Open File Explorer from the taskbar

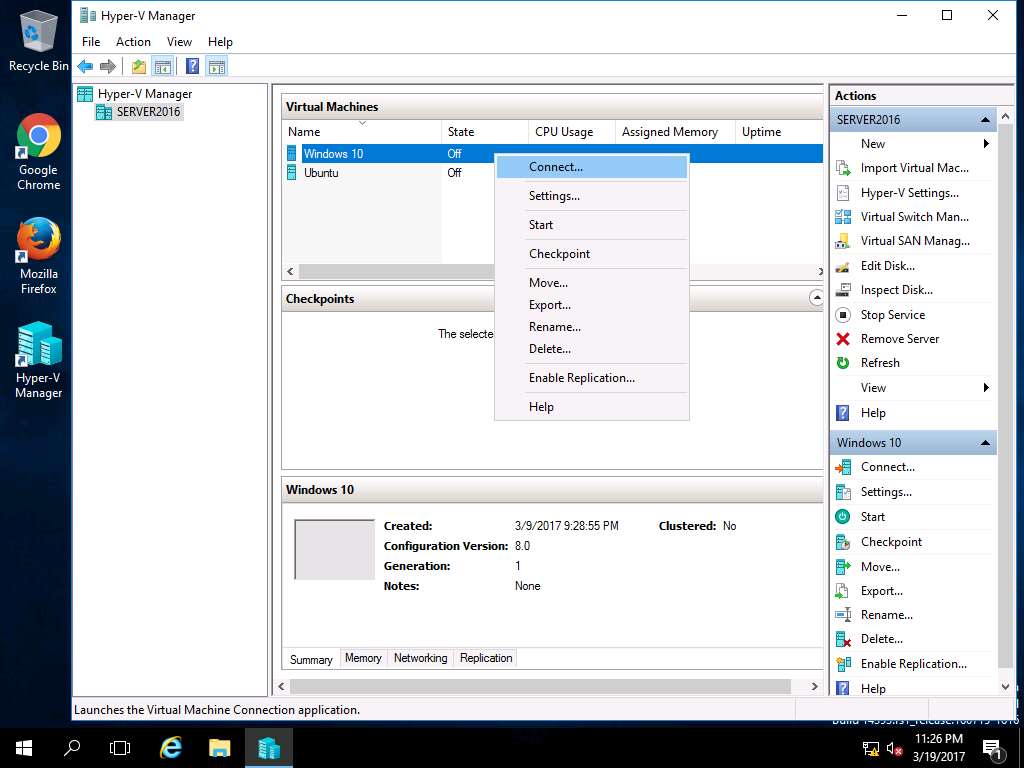click(x=219, y=748)
